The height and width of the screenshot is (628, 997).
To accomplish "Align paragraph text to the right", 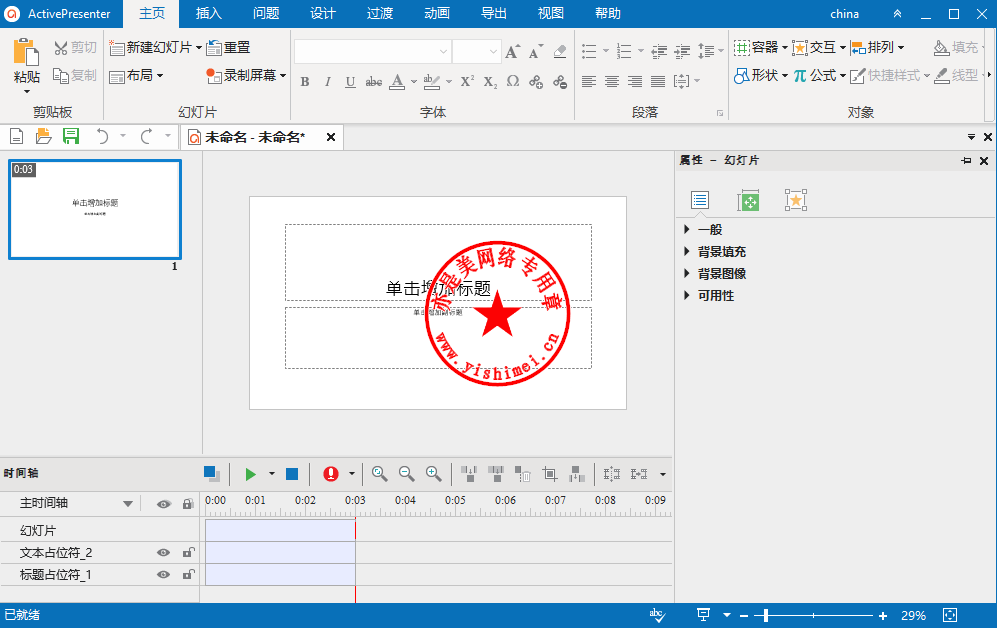I will tap(635, 81).
